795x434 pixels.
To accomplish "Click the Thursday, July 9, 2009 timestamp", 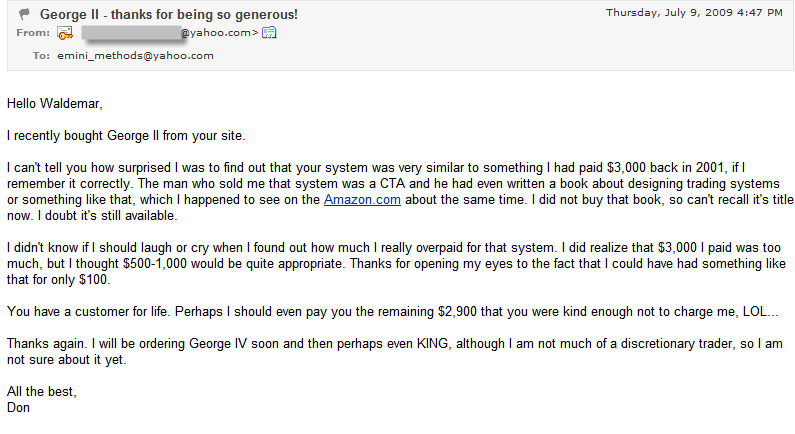I will 694,13.
